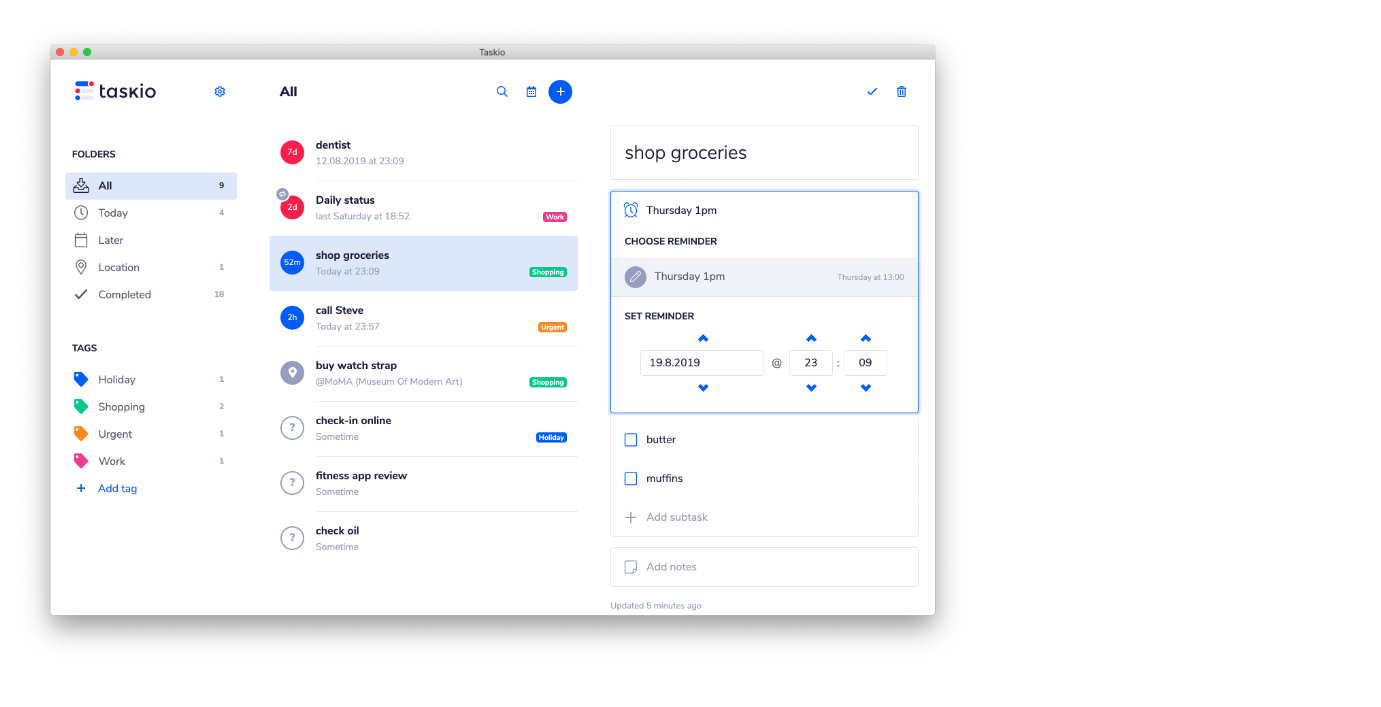Open the Later folder
Screen dimensions: 1381x707
[151, 240]
